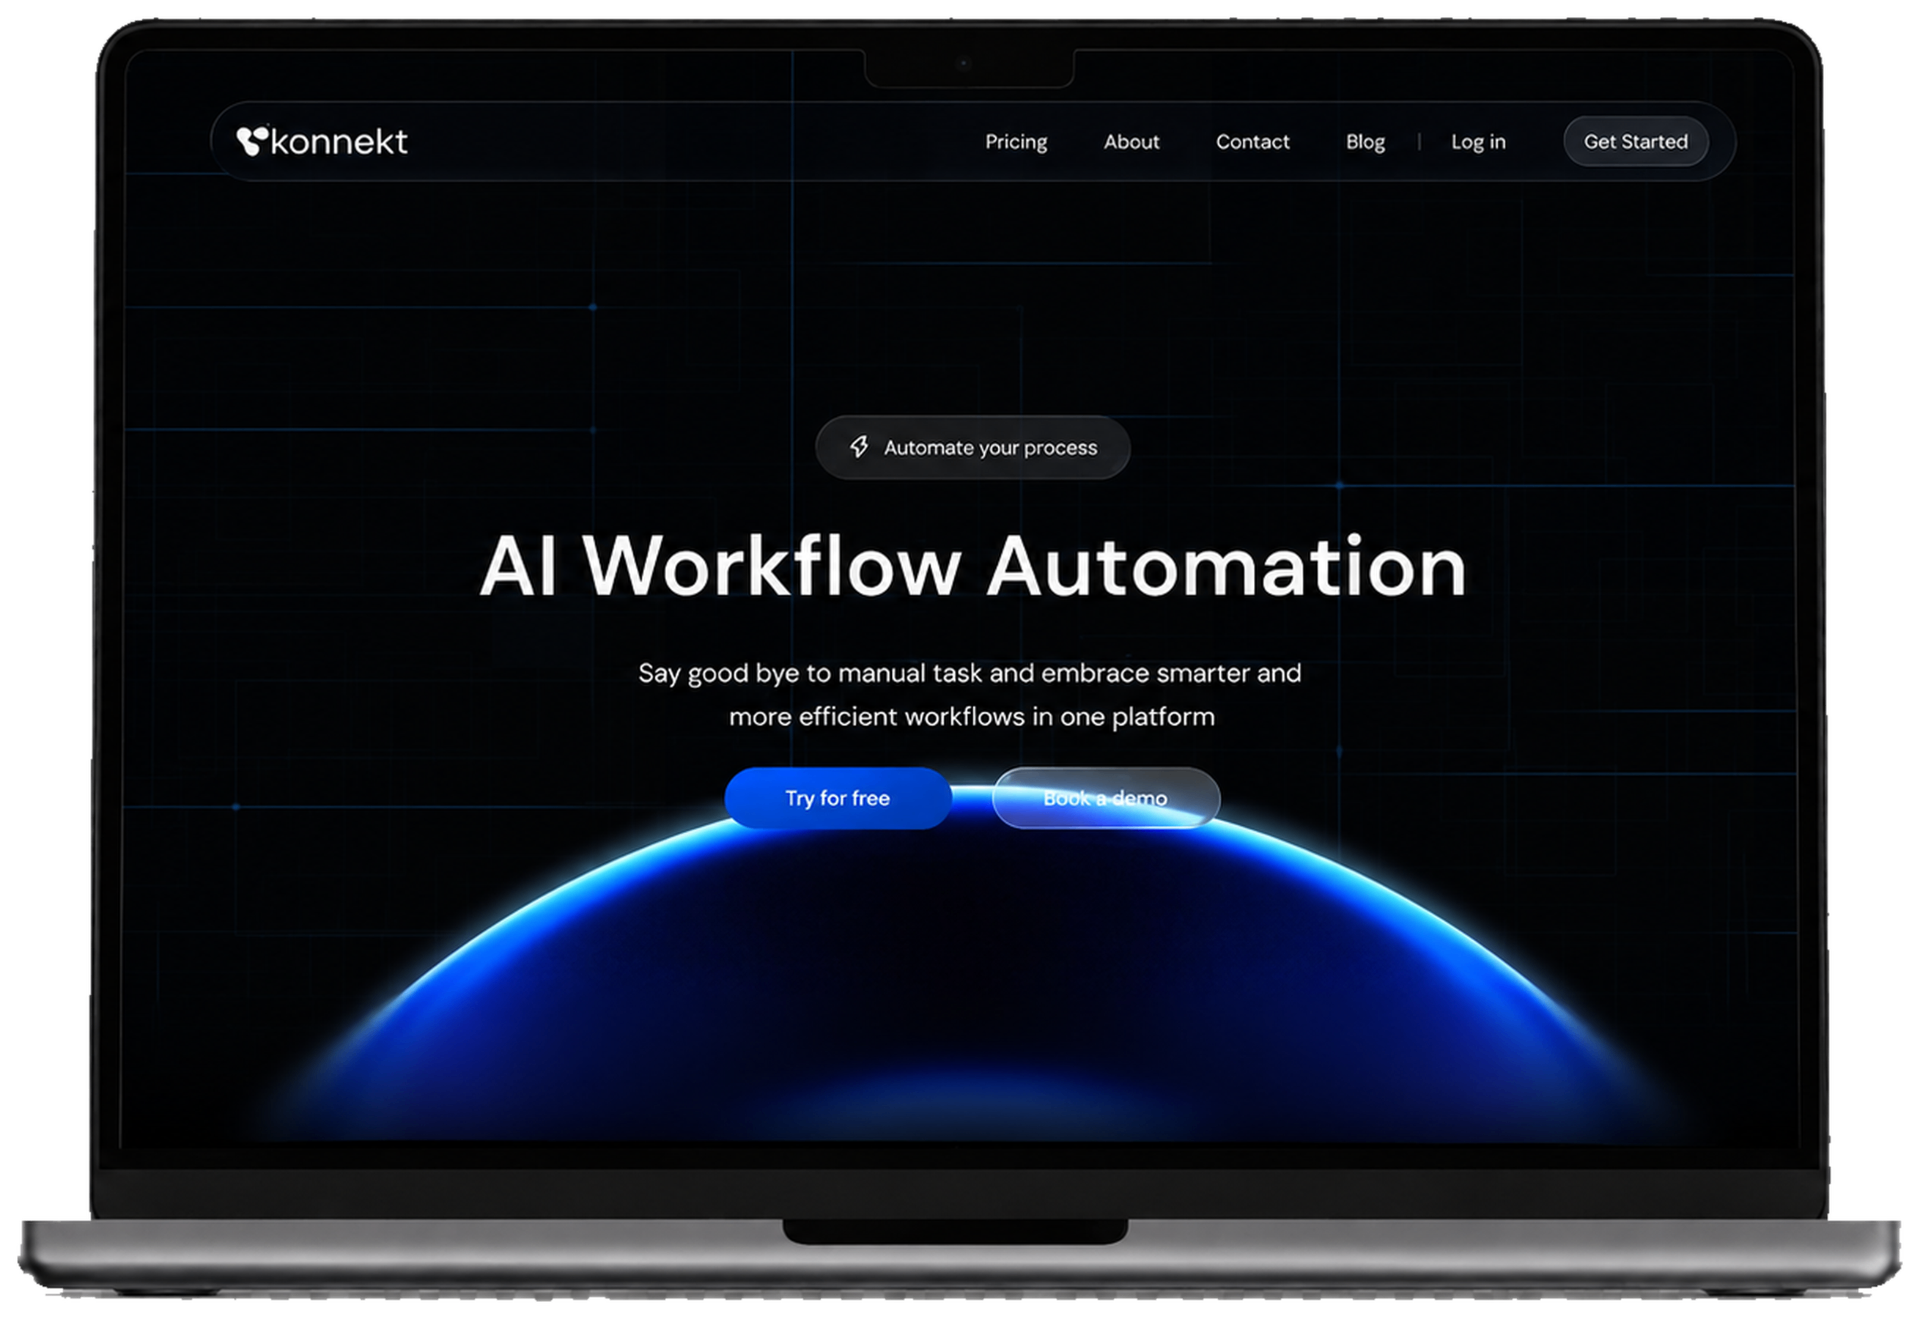Click the 'Say good bye to manual task' text

click(x=811, y=673)
